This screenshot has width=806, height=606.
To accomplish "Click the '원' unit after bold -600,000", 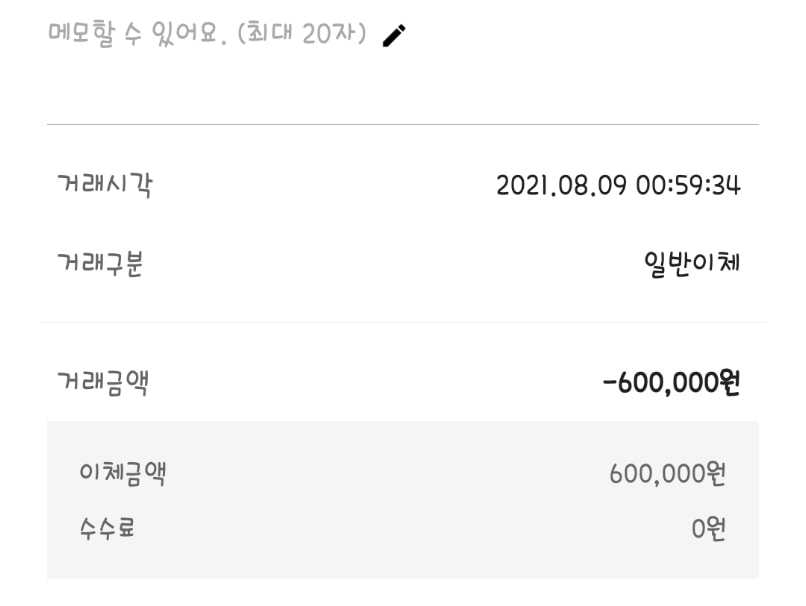I will point(730,382).
